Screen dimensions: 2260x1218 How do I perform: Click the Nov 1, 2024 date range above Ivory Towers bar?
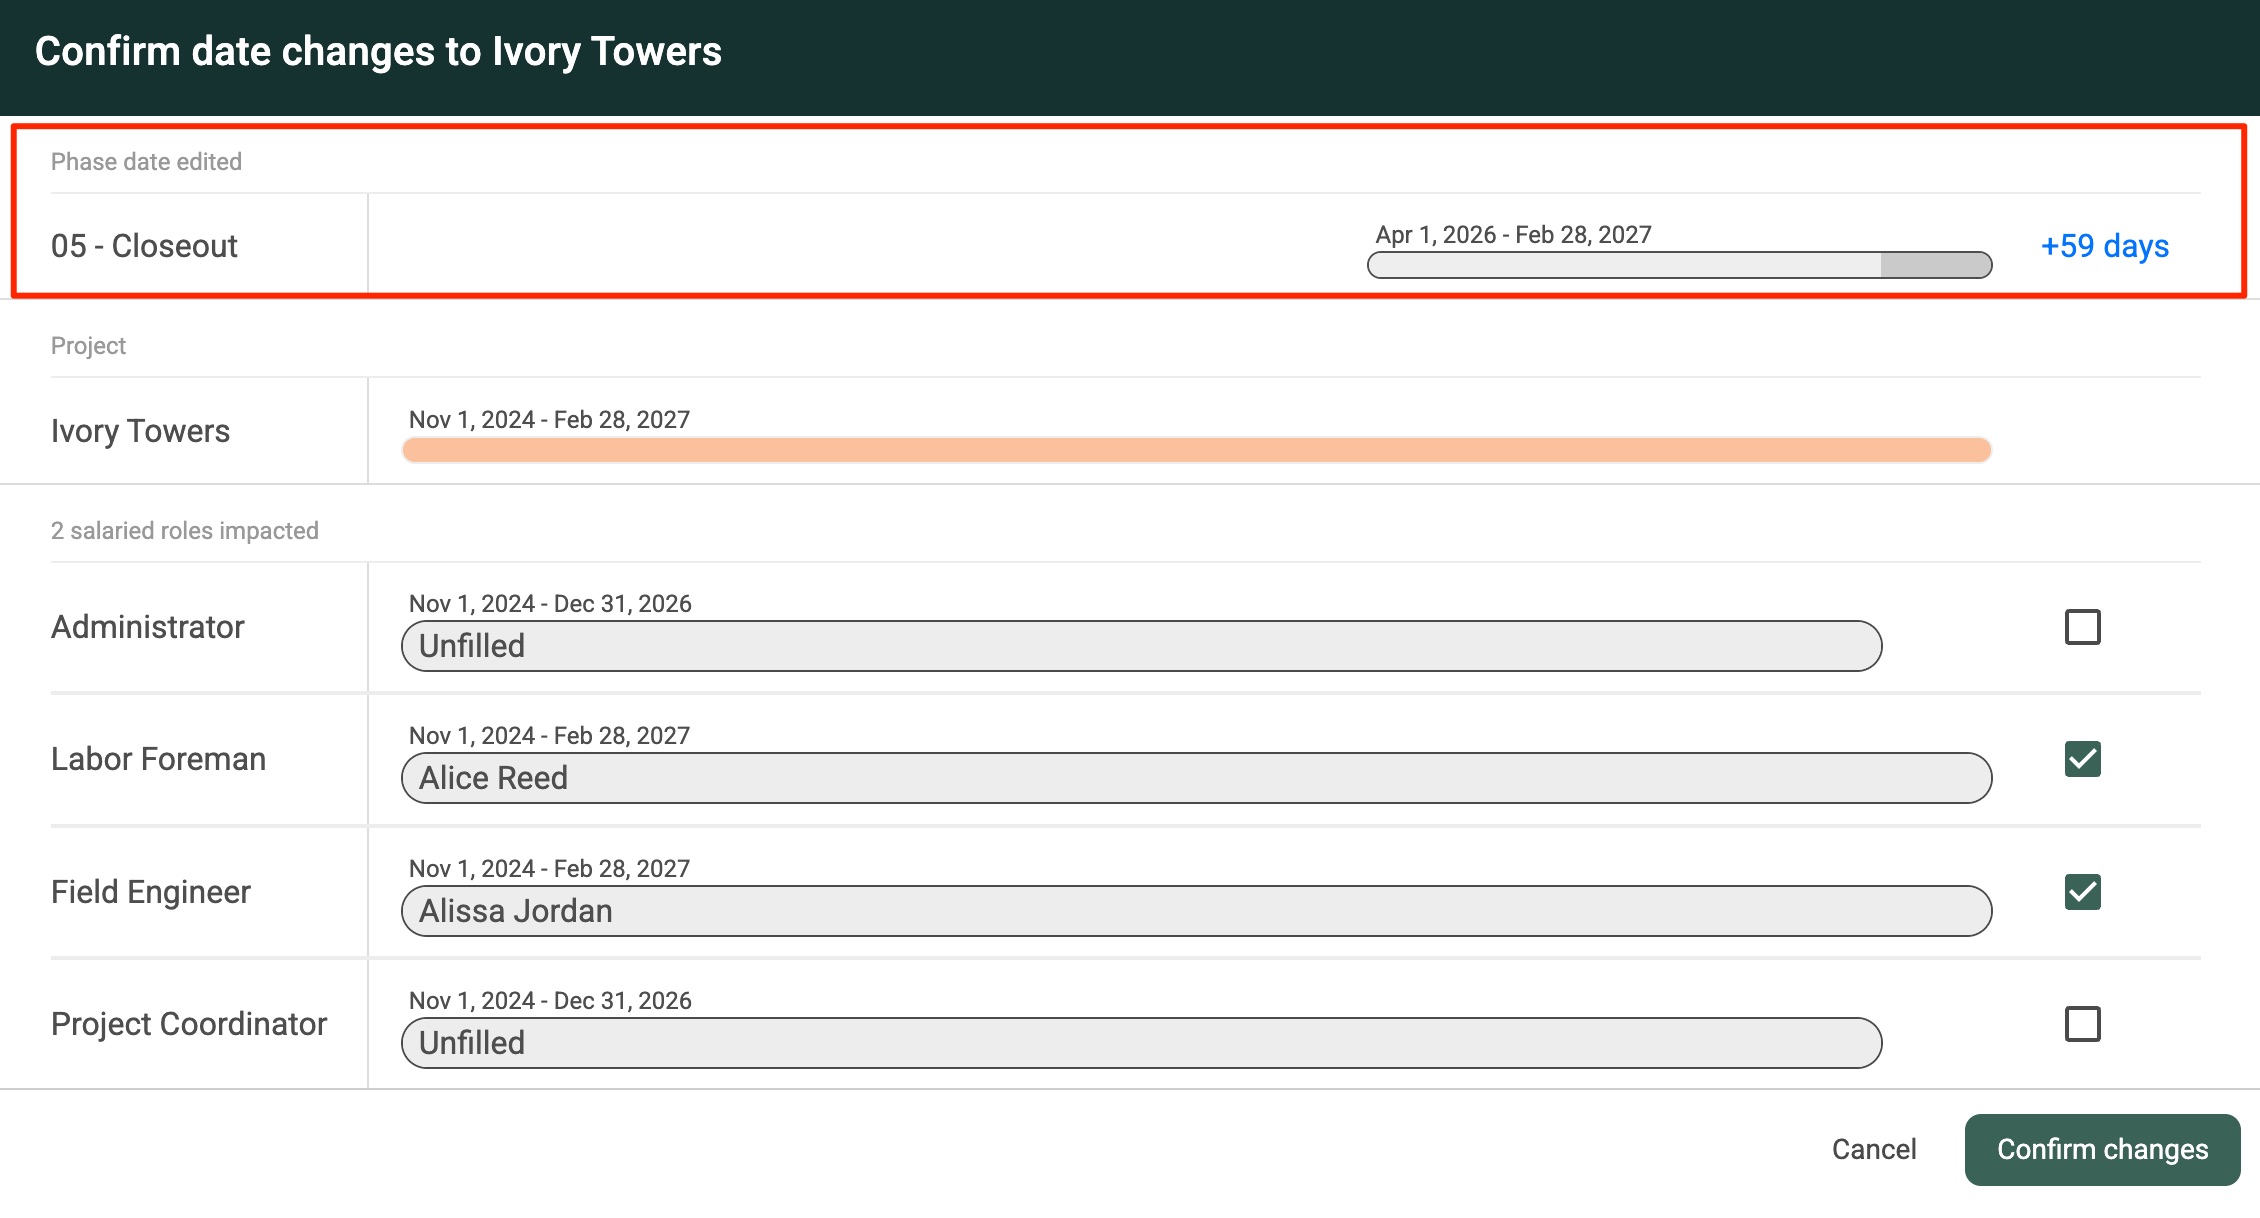[549, 420]
